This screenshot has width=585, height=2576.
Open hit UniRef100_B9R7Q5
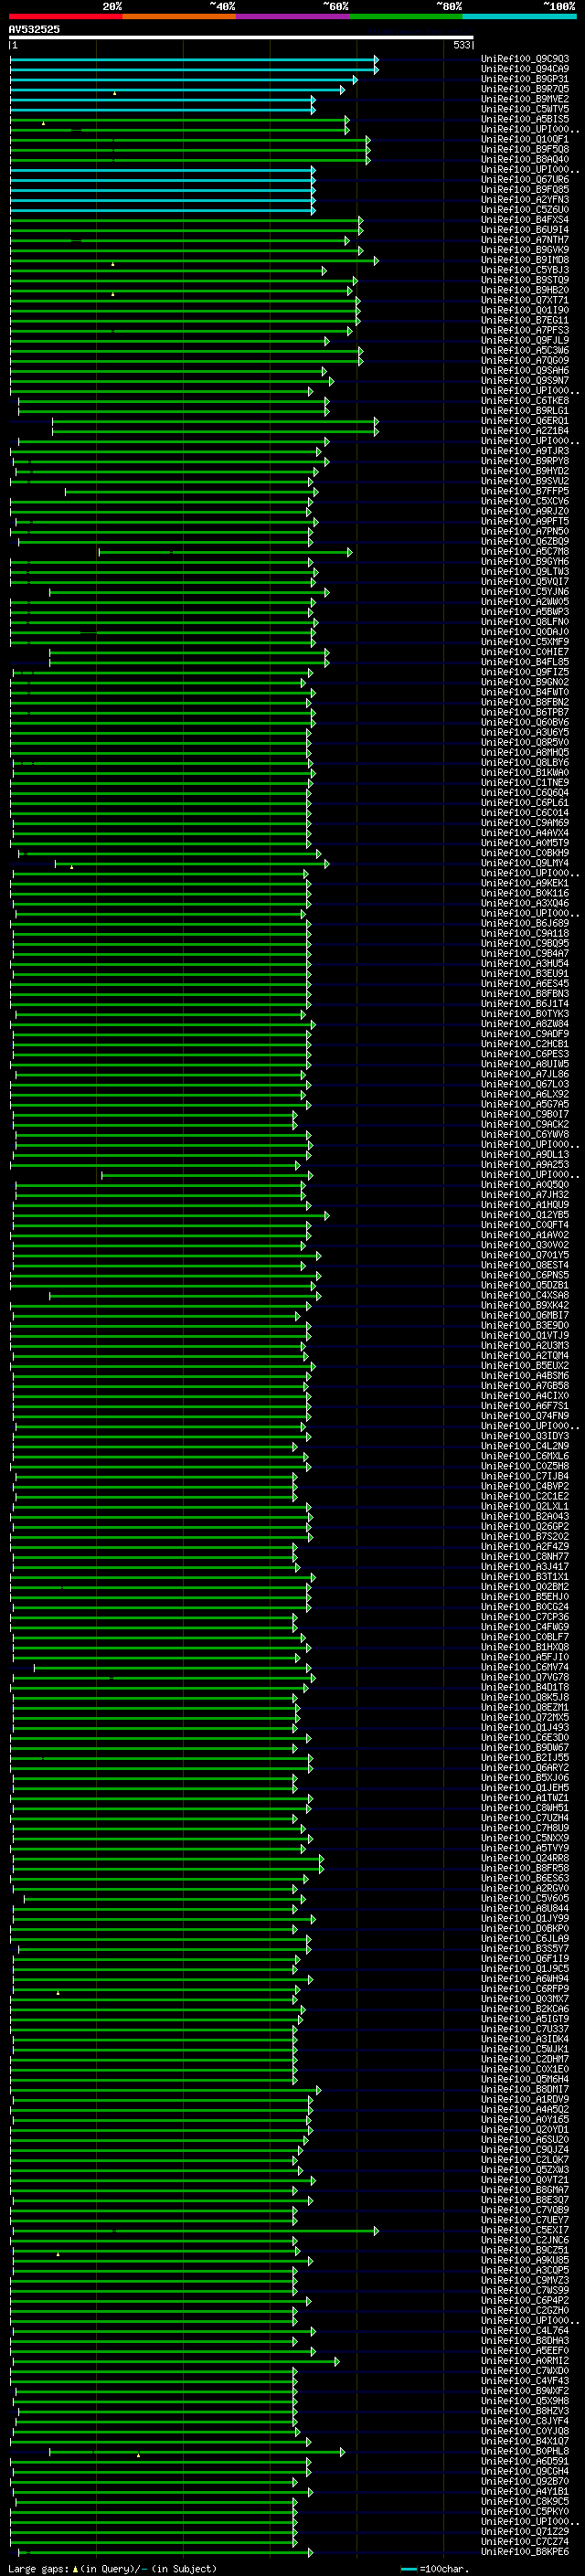click(x=525, y=89)
